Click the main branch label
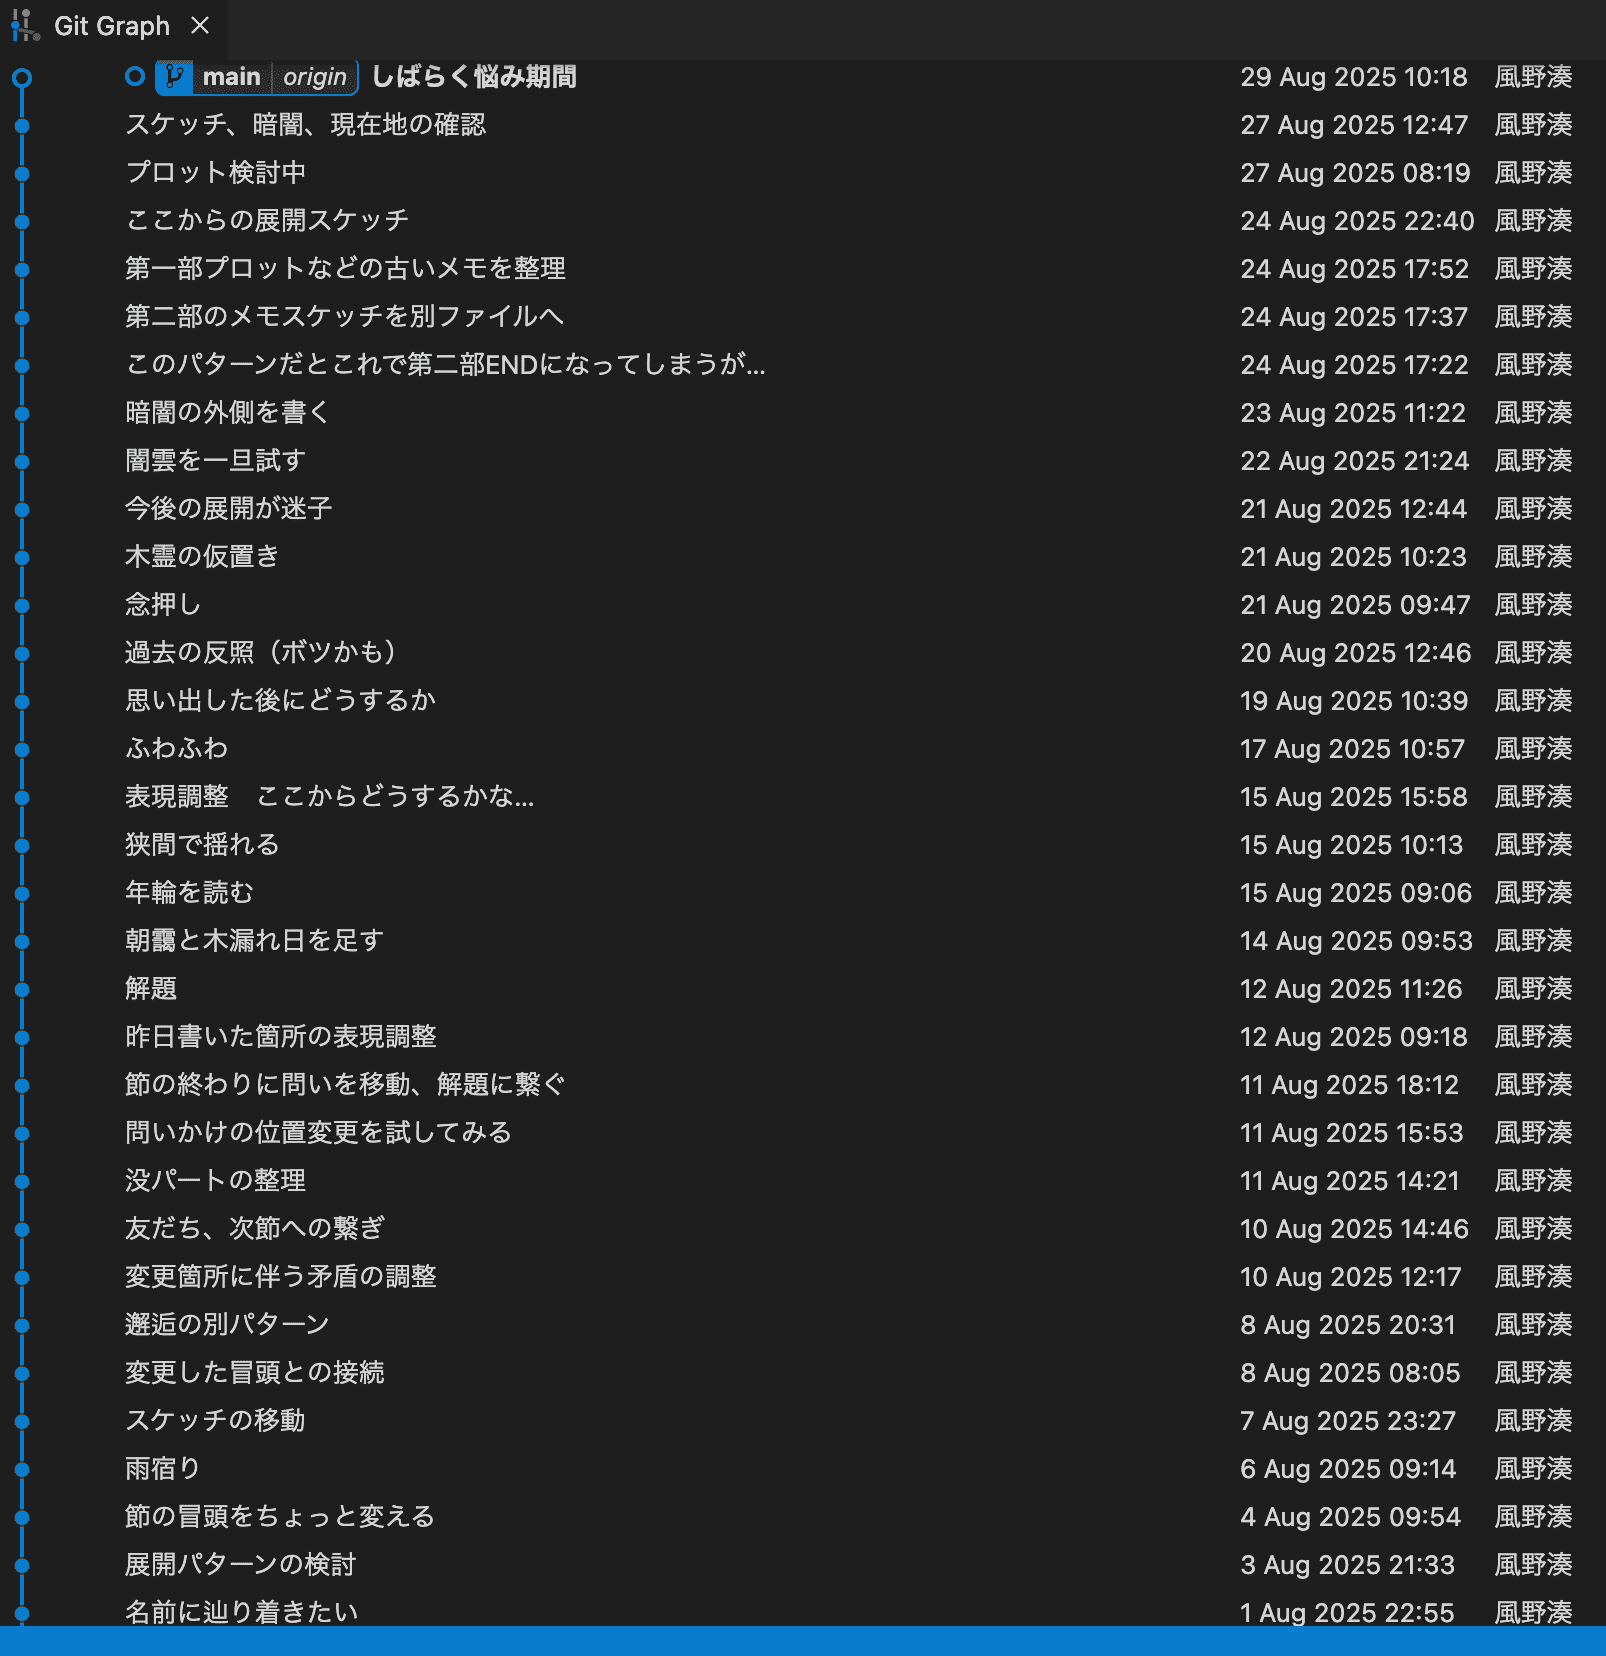Image resolution: width=1606 pixels, height=1656 pixels. pyautogui.click(x=231, y=77)
